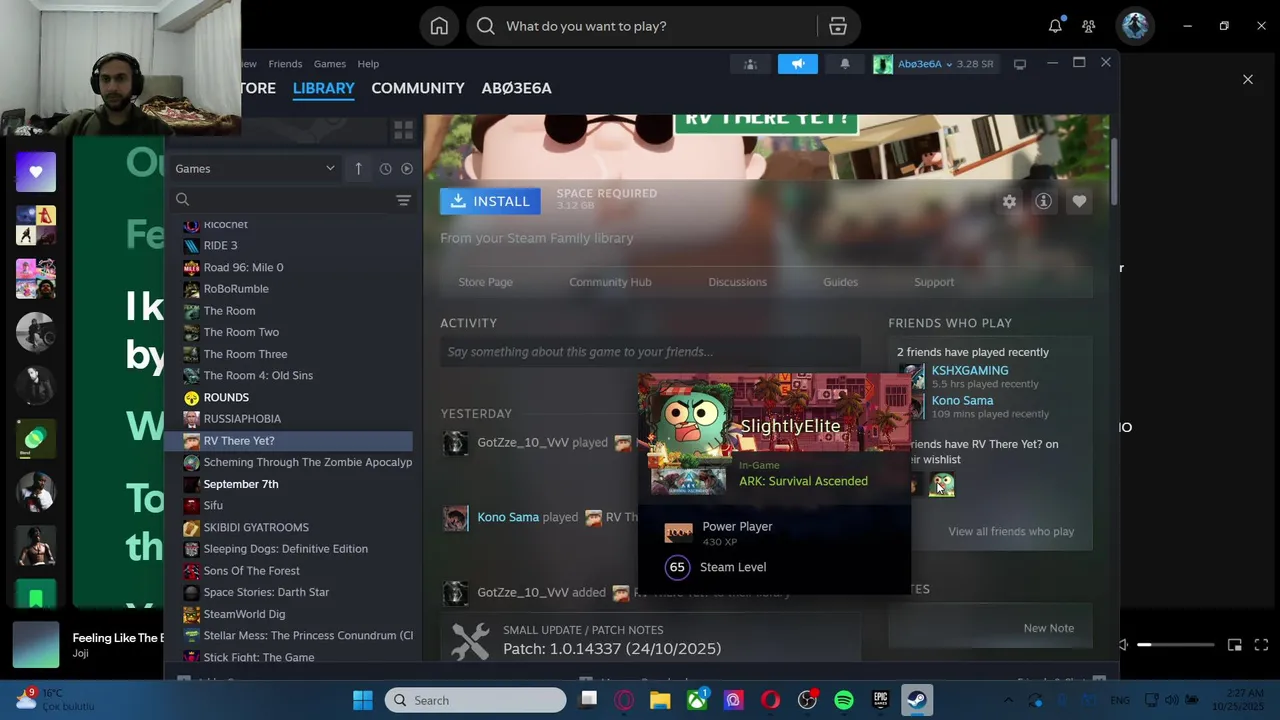The image size is (1280, 720).
Task: Click the activity status input box
Action: click(650, 352)
